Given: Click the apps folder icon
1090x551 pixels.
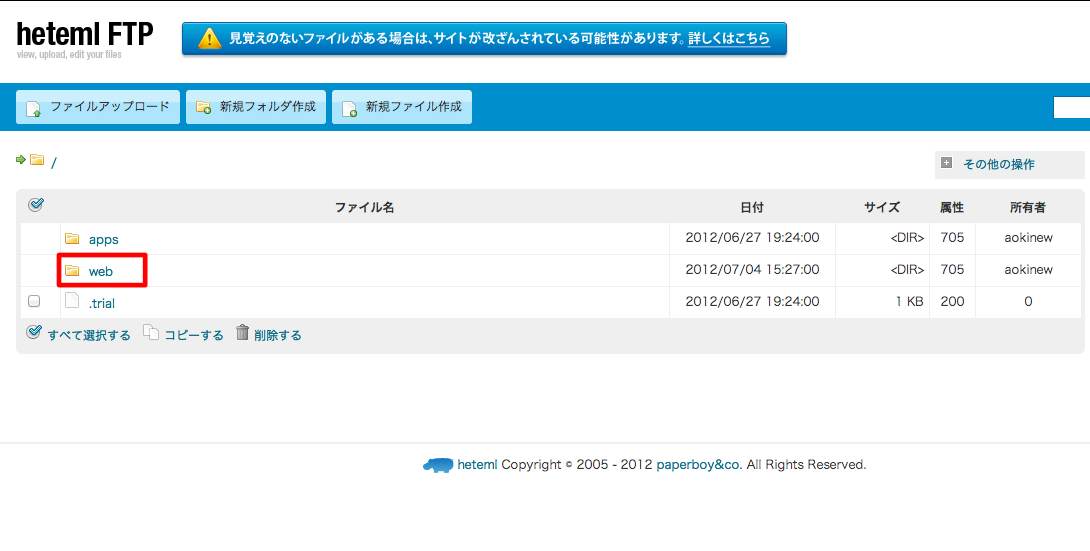Looking at the screenshot, I should point(72,239).
